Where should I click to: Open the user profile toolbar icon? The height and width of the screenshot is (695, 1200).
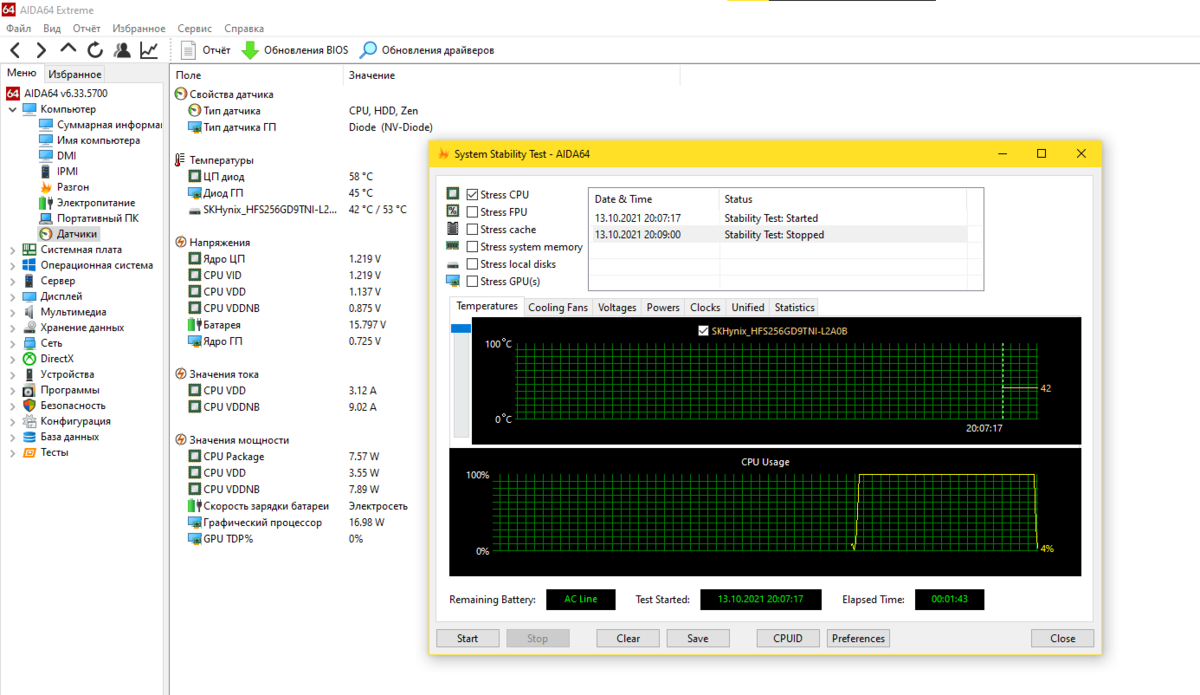122,49
